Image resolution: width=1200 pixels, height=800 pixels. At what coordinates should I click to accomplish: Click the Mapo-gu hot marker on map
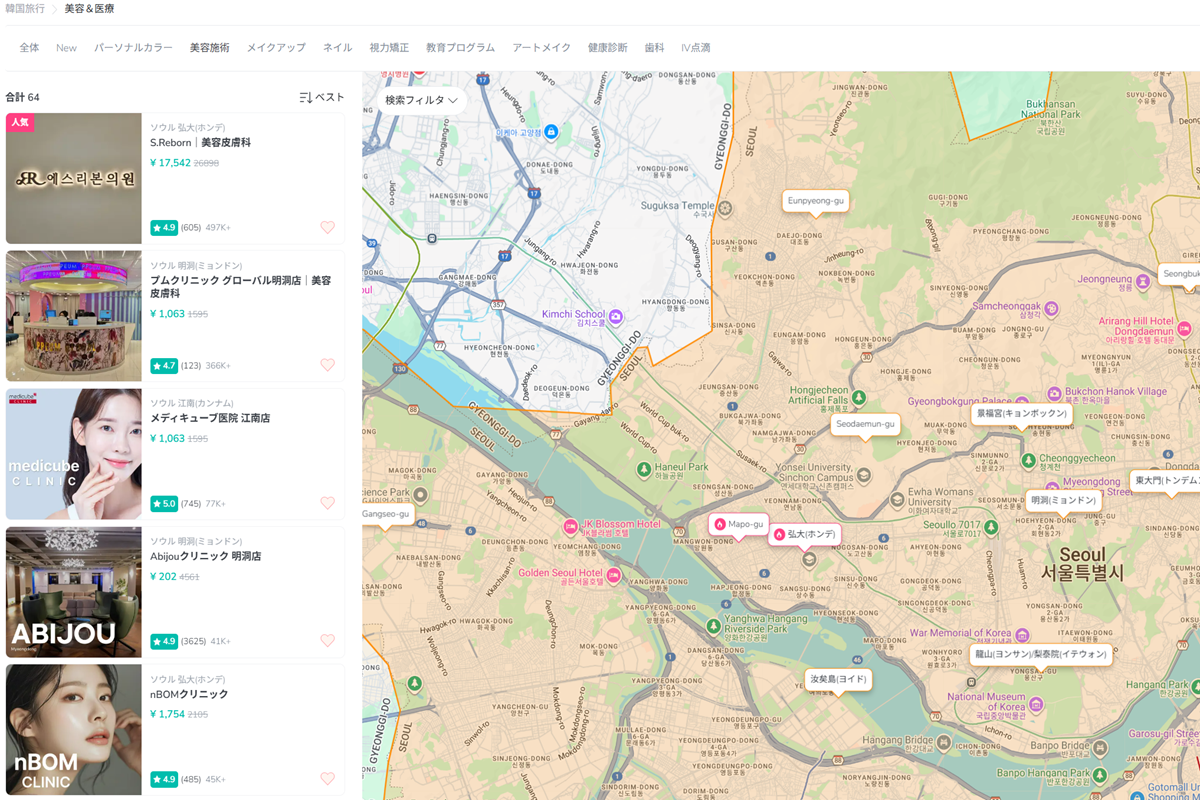[x=739, y=524]
